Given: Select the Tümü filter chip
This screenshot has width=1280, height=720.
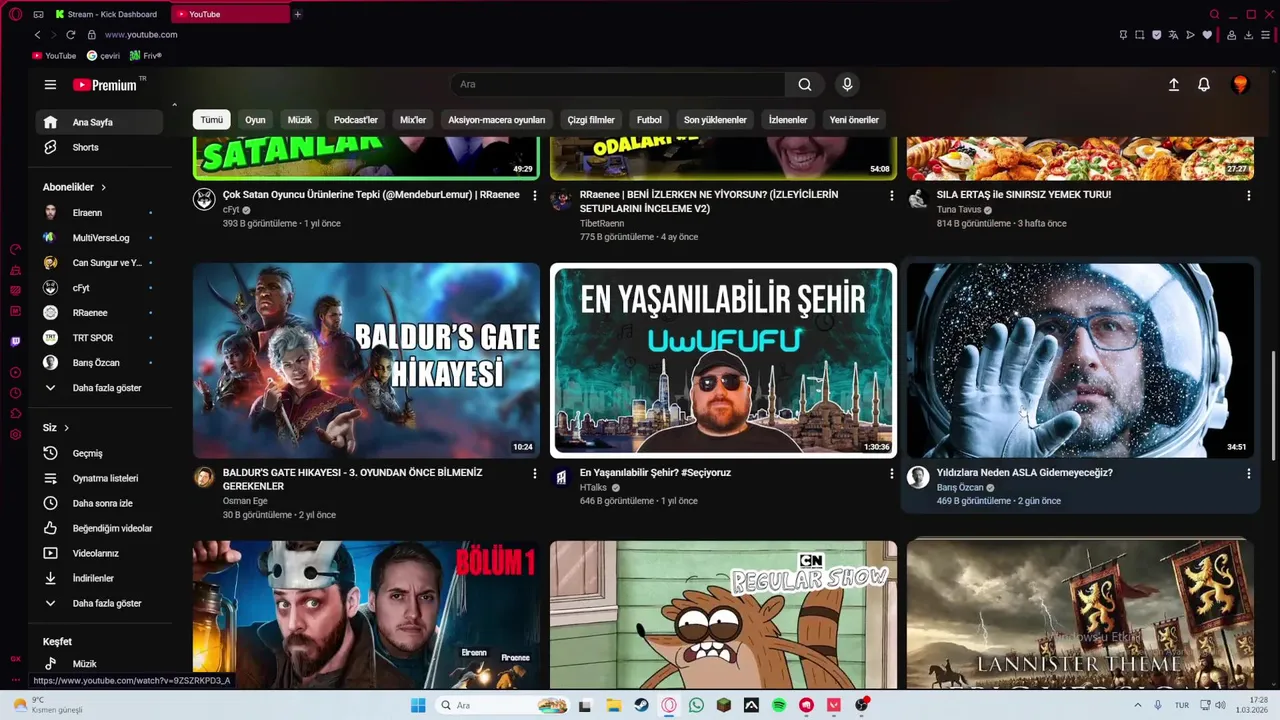Looking at the screenshot, I should 212,120.
